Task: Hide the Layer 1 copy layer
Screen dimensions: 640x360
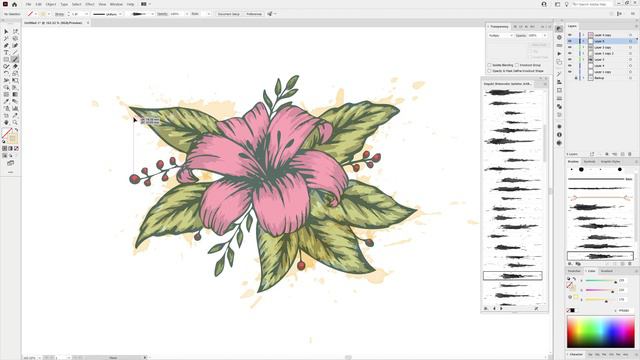Action: click(x=570, y=72)
